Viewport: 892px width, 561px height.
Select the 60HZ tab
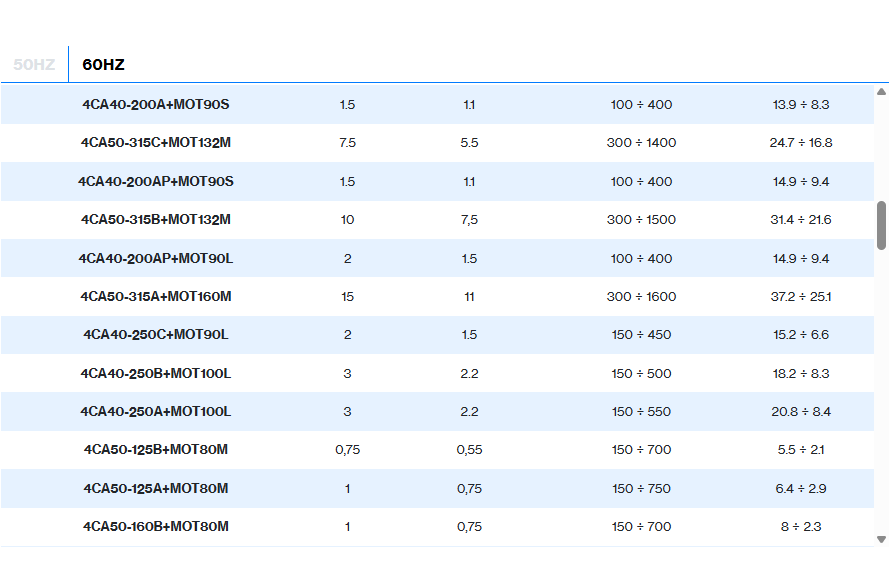tap(103, 64)
